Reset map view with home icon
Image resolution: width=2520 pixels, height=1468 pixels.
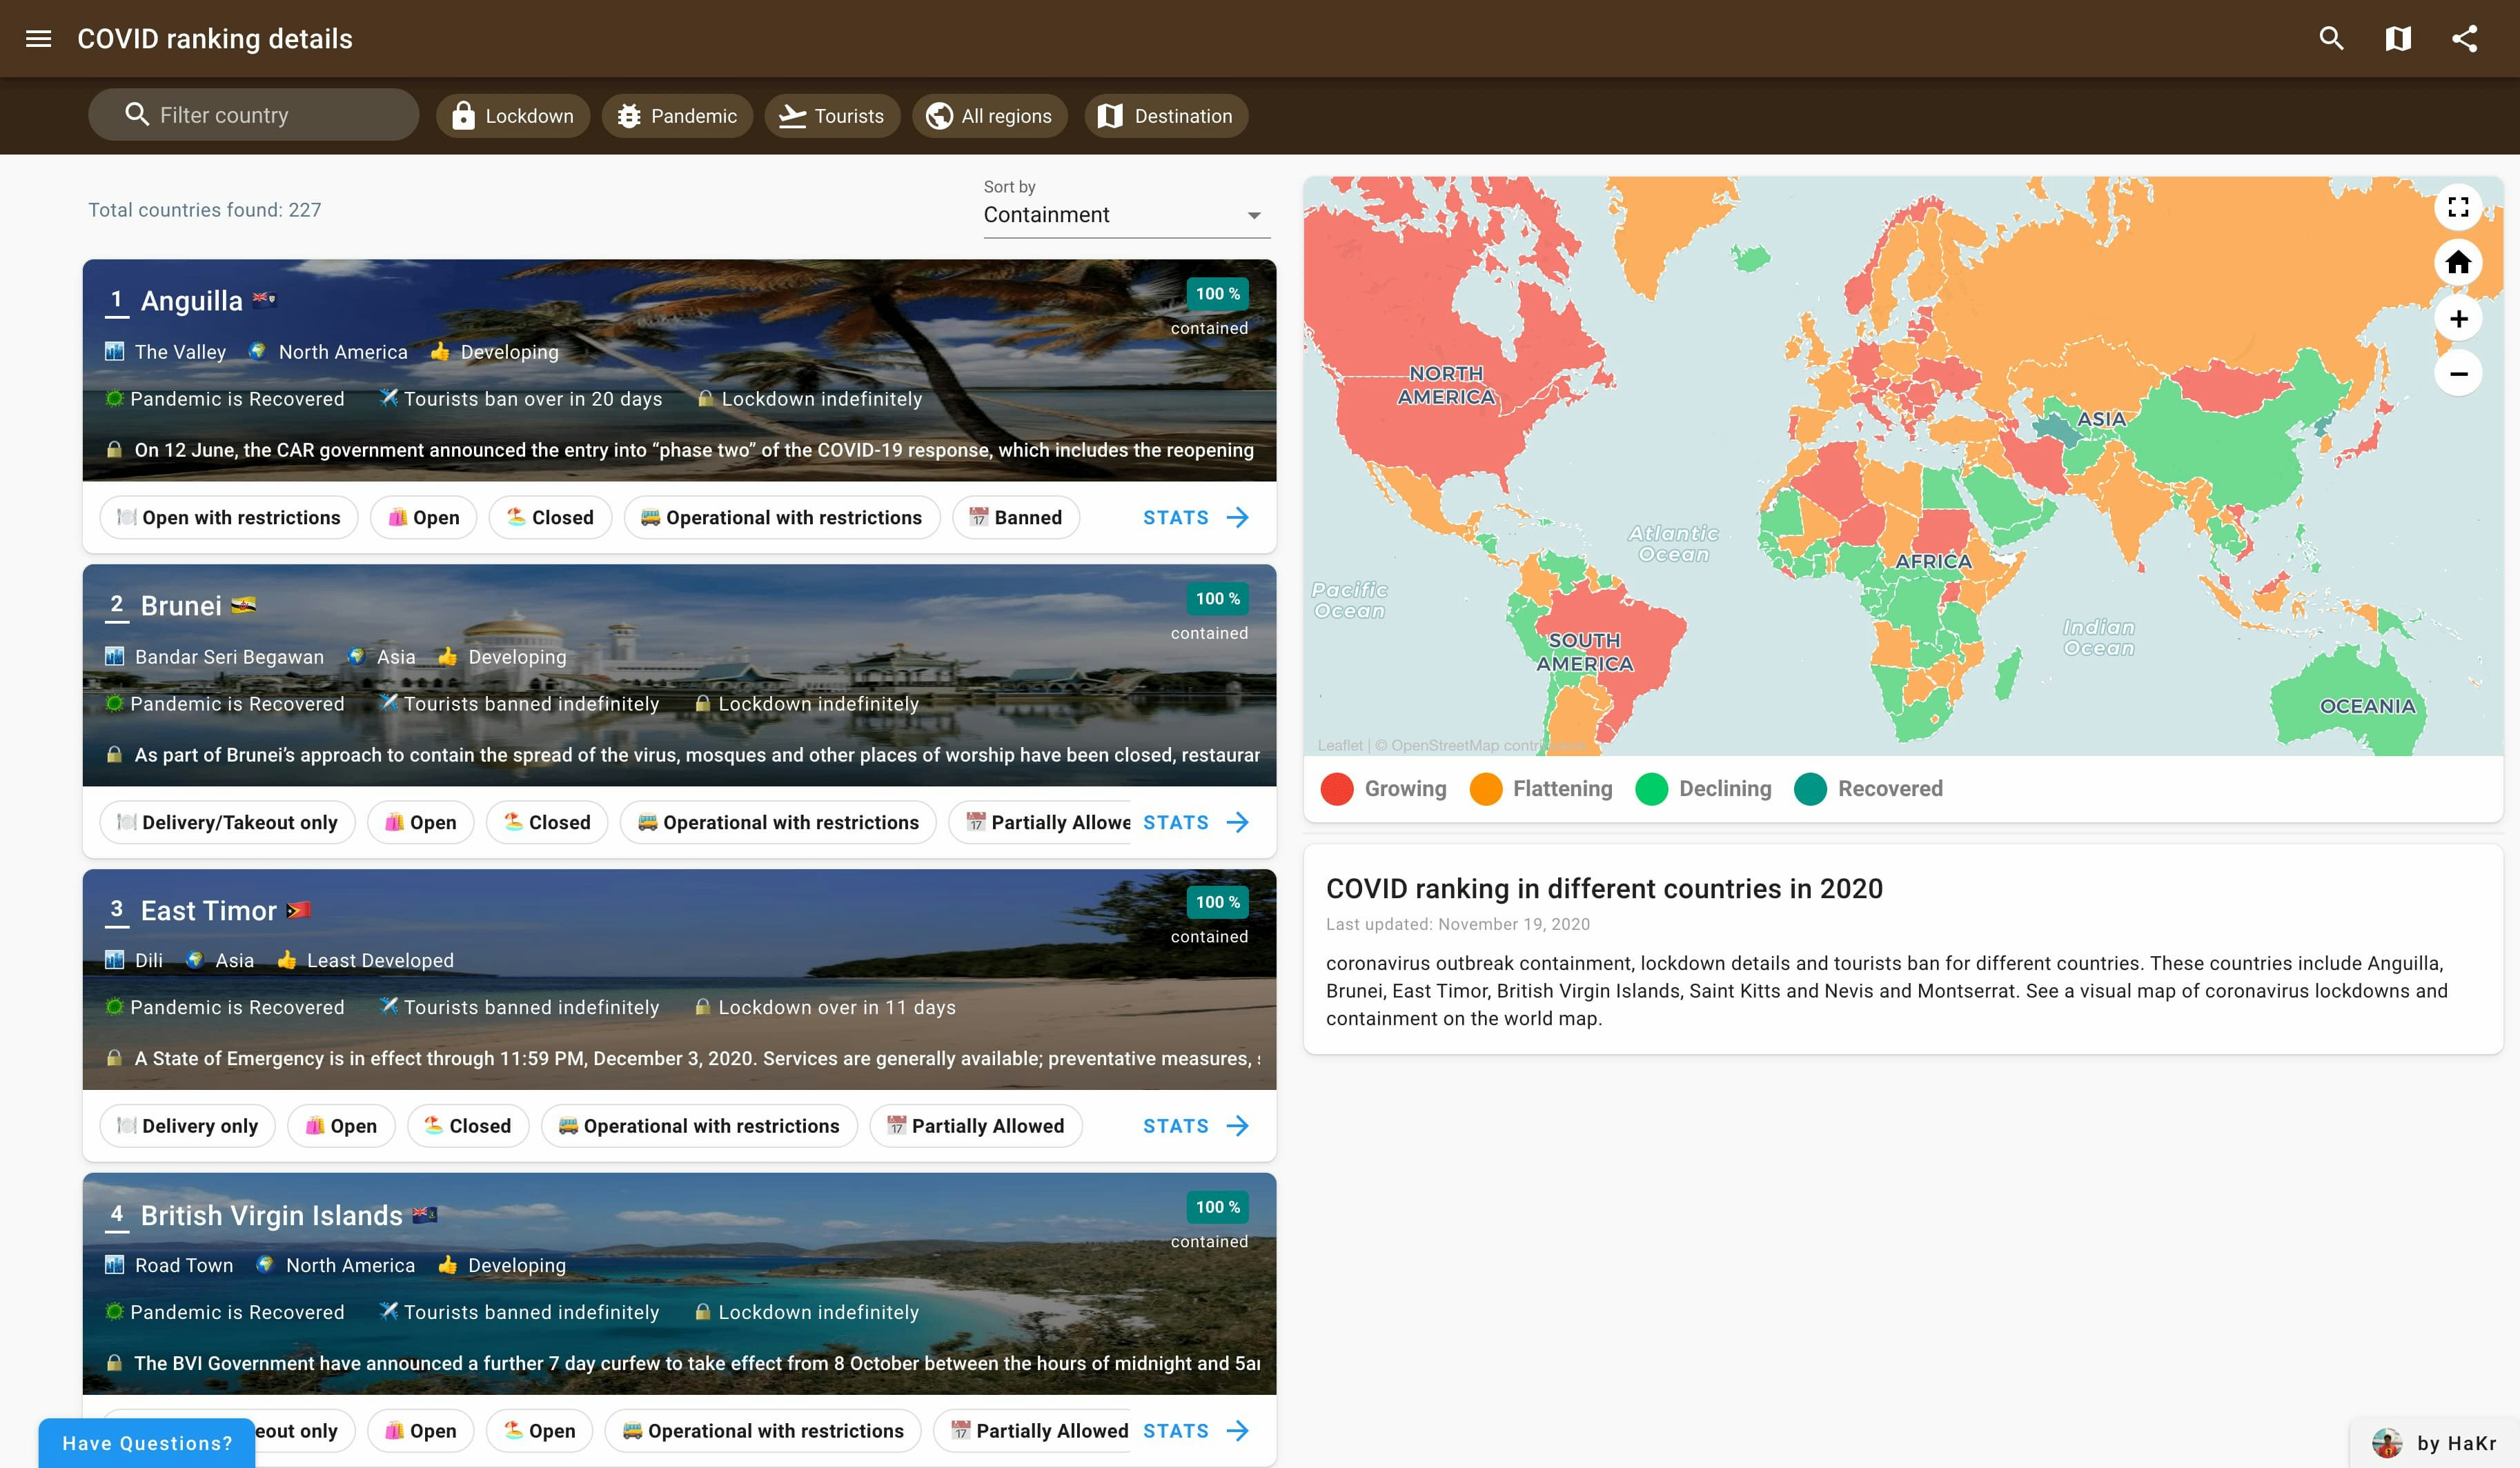tap(2458, 263)
